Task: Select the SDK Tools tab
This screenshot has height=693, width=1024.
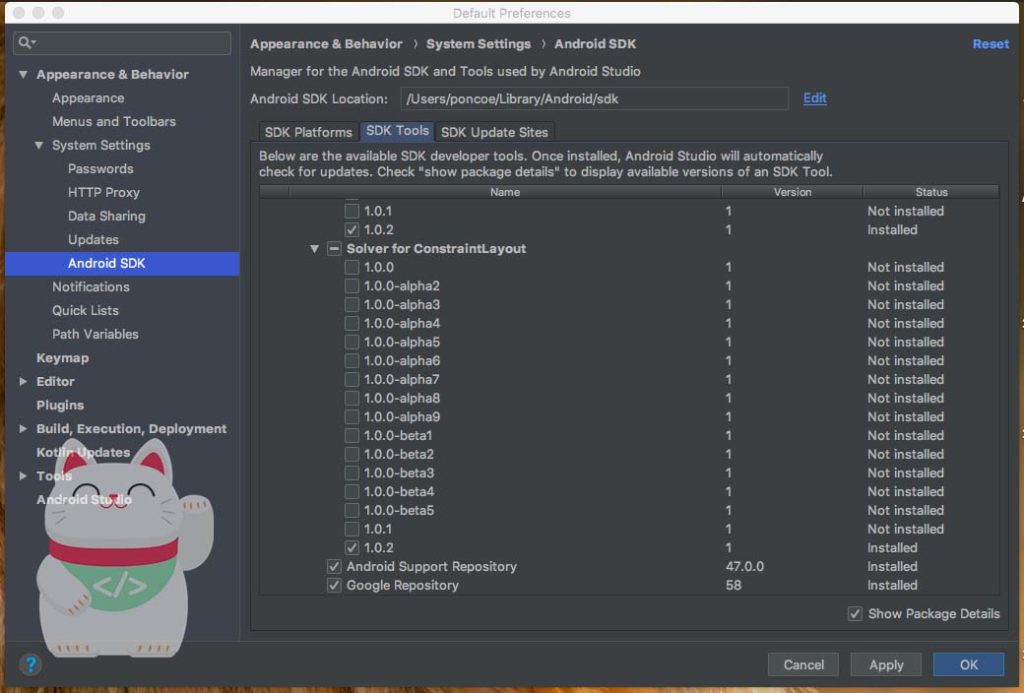Action: (x=397, y=131)
